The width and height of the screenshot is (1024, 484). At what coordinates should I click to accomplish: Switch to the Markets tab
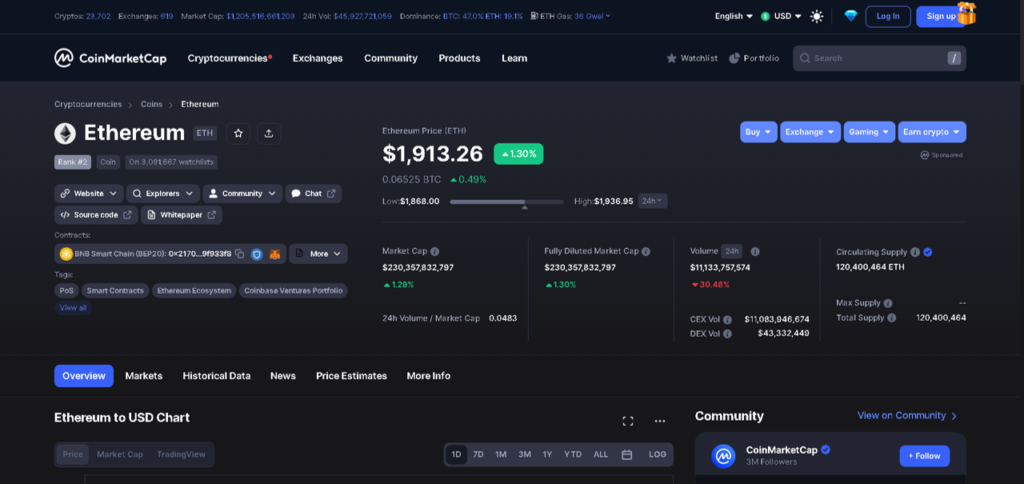click(144, 376)
